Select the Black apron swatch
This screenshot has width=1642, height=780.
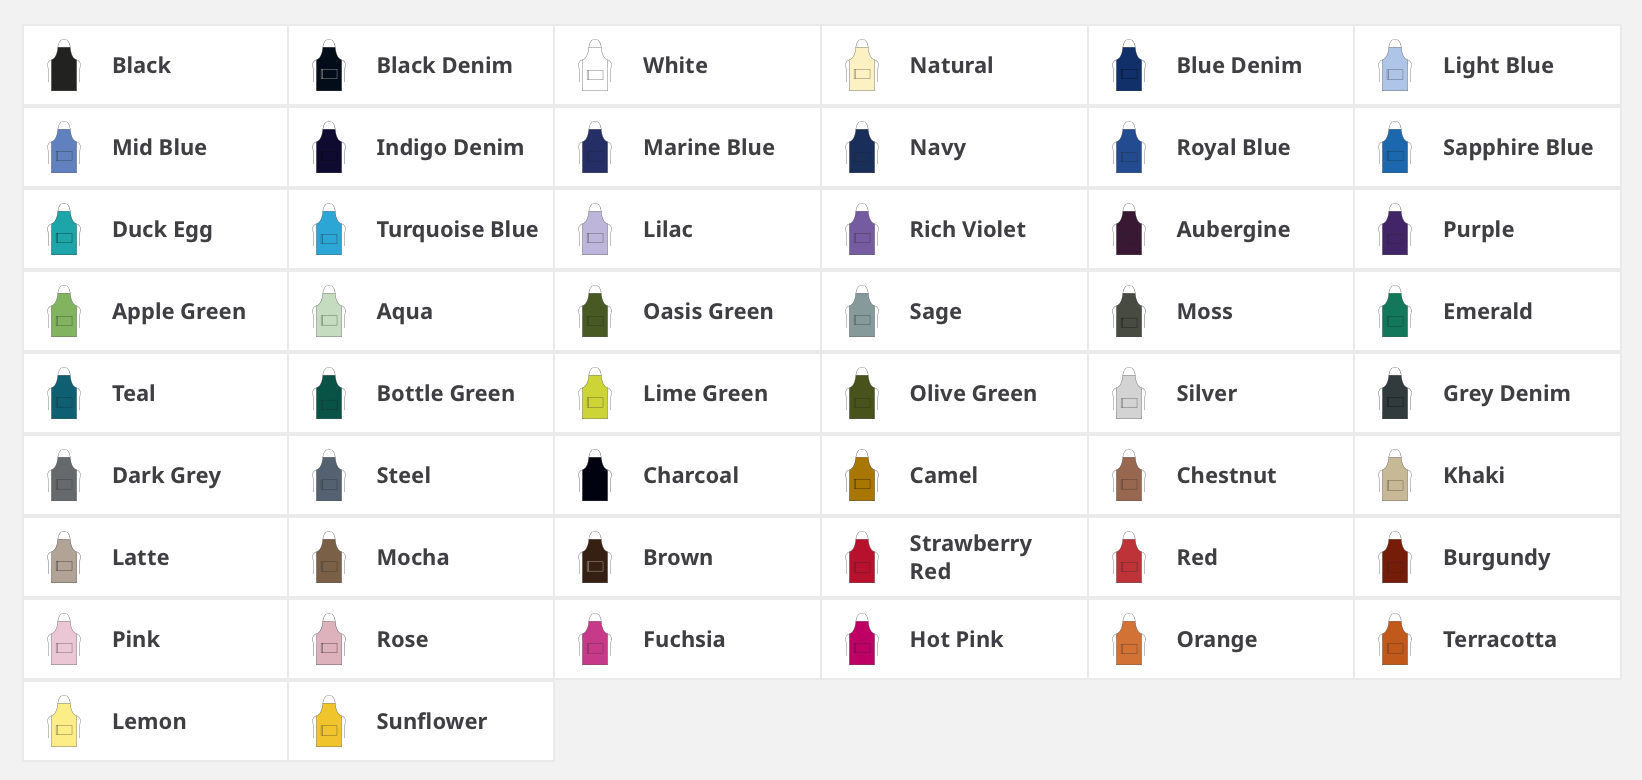(63, 65)
